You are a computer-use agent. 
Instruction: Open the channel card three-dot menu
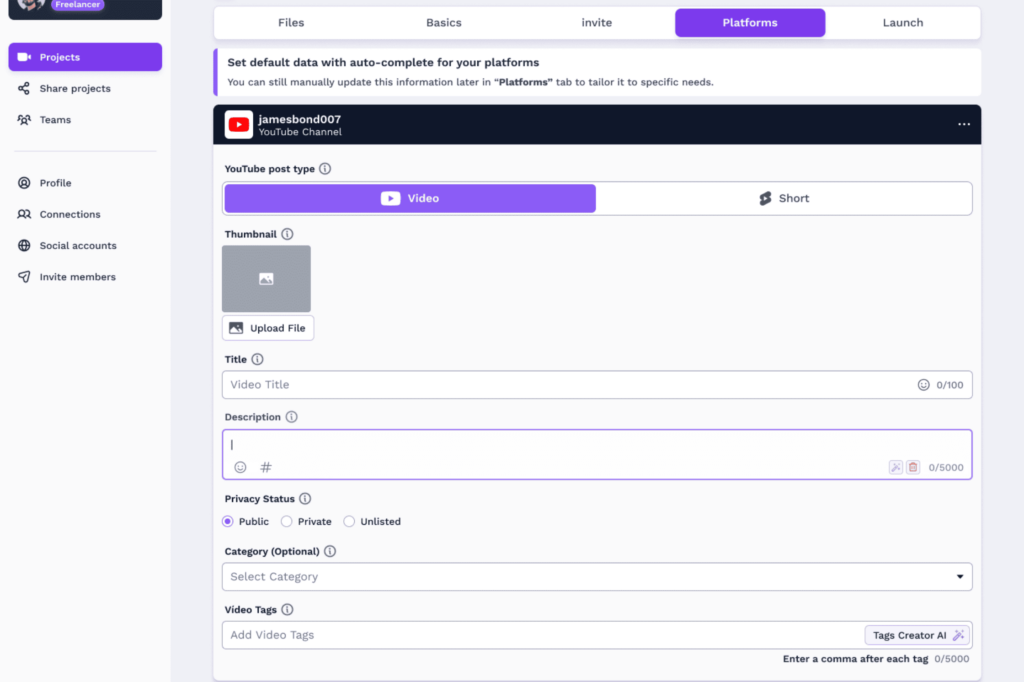pyautogui.click(x=963, y=124)
